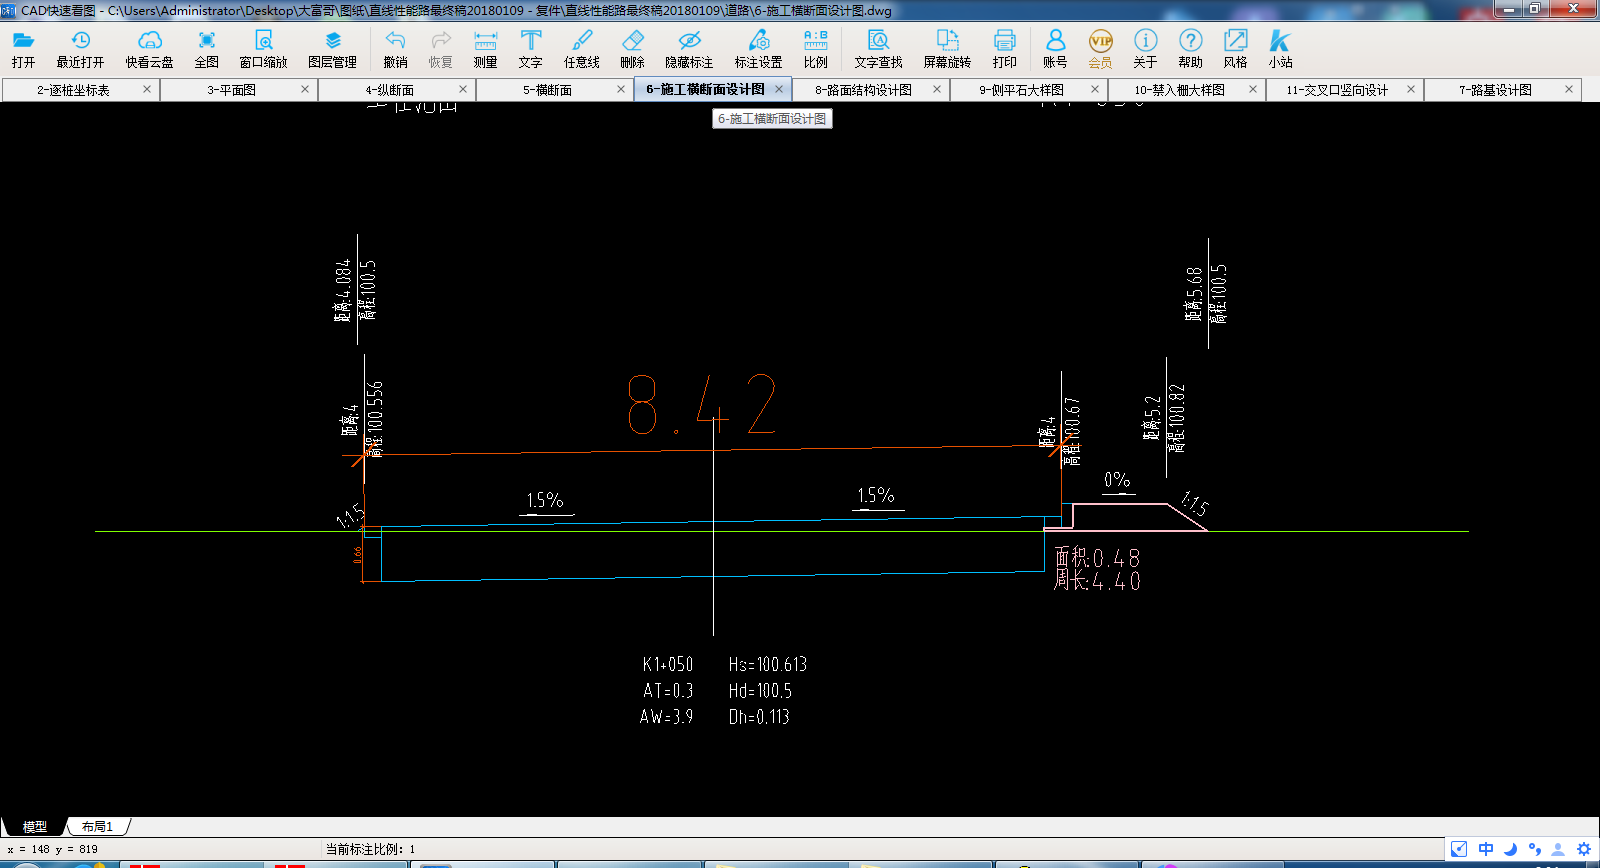Click the K1+050 station label
This screenshot has width=1600, height=868.
tap(667, 665)
